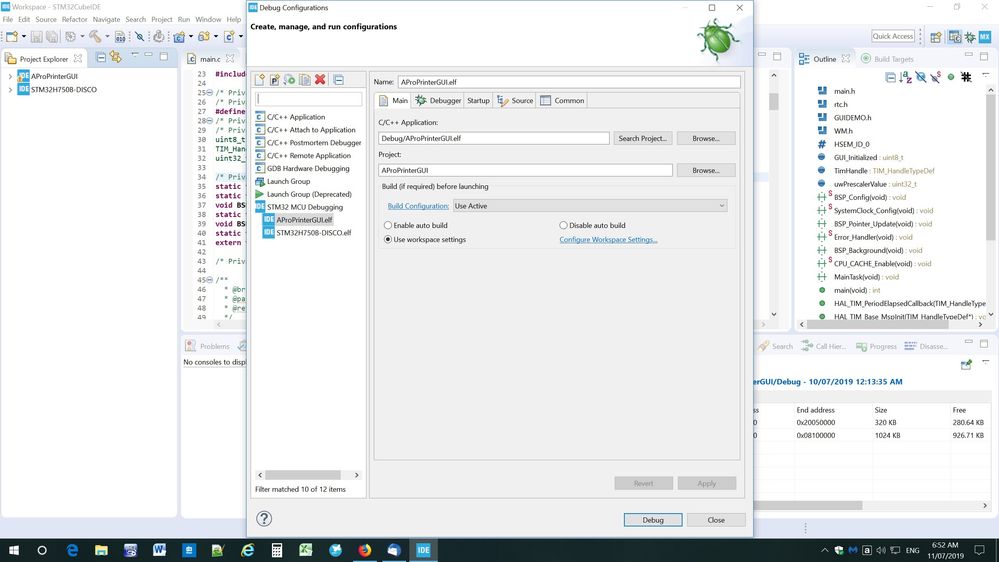Expand AProPrinterGUI project in Project Explorer
The width and height of the screenshot is (999, 562).
(10, 76)
